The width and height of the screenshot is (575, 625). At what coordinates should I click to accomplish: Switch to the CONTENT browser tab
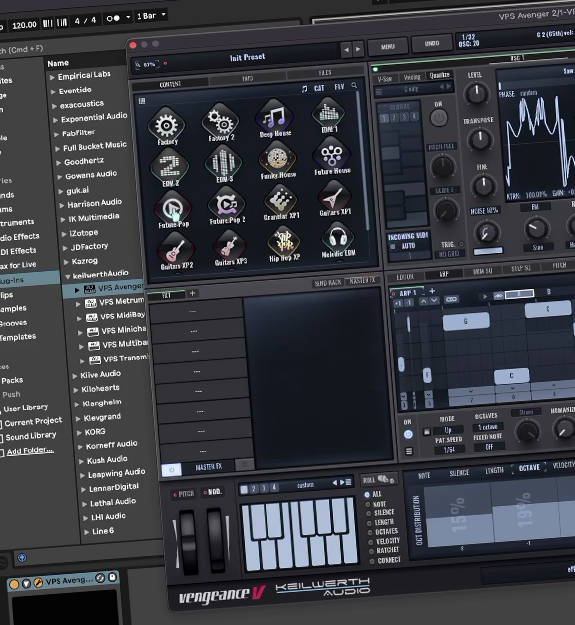click(170, 85)
